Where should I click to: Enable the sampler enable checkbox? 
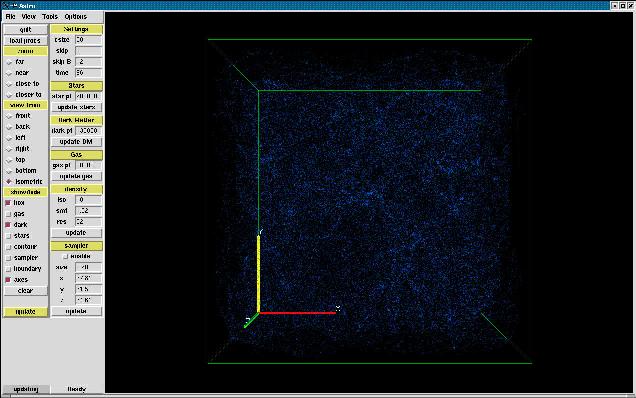point(65,256)
